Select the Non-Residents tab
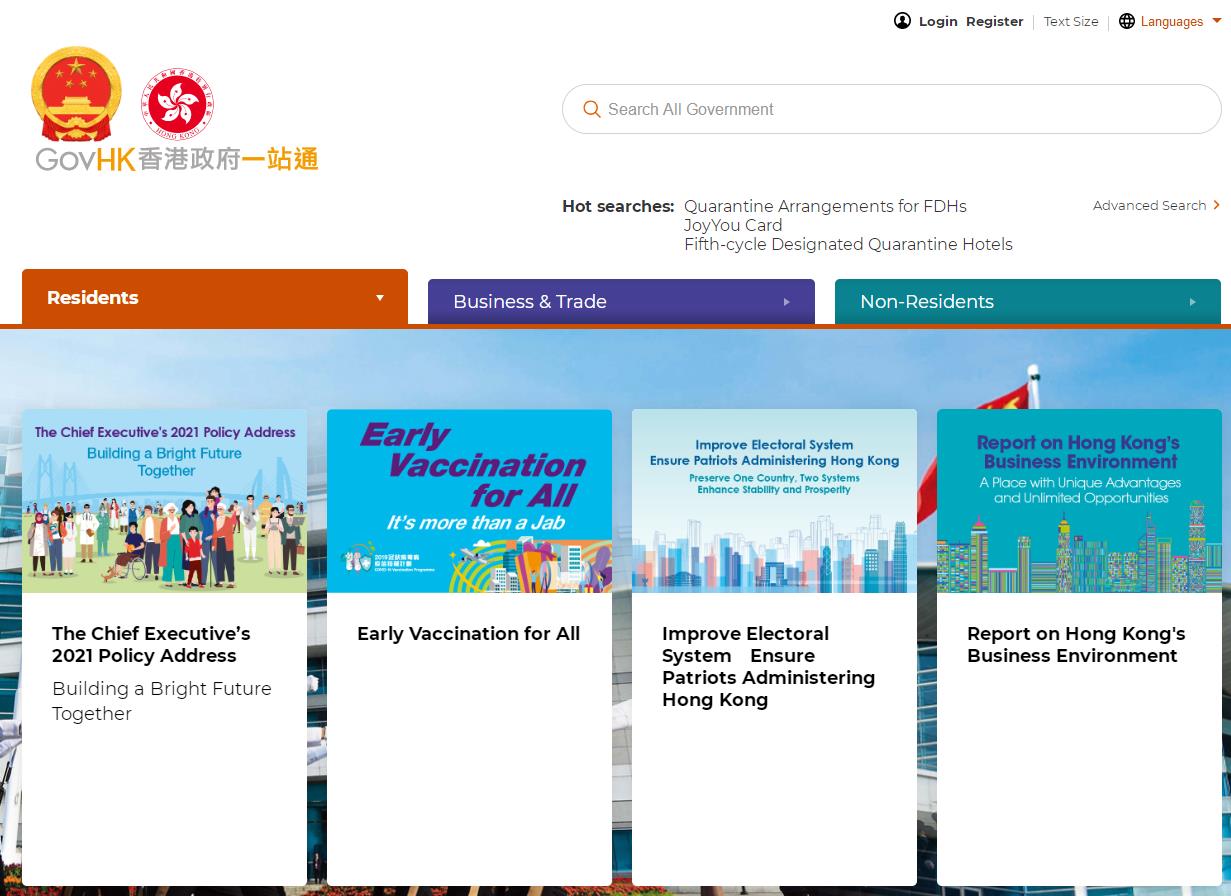Screen dimensions: 1231x896 click(927, 302)
